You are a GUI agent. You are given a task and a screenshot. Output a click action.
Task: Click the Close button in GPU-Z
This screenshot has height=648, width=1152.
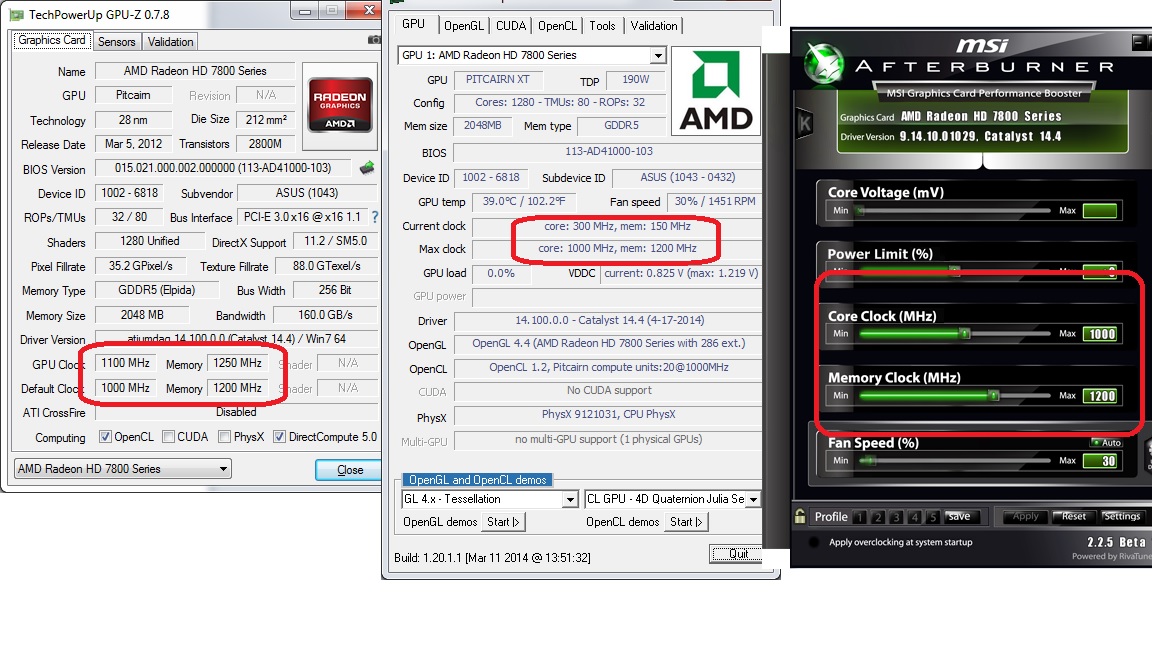pos(350,469)
